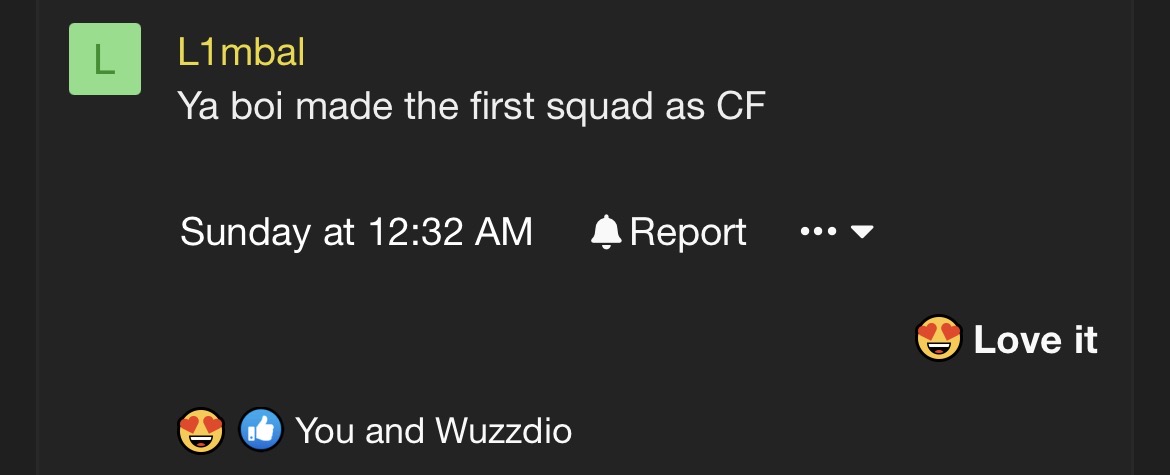Click the post text mentioning first squad
This screenshot has width=1170, height=475.
(x=471, y=106)
